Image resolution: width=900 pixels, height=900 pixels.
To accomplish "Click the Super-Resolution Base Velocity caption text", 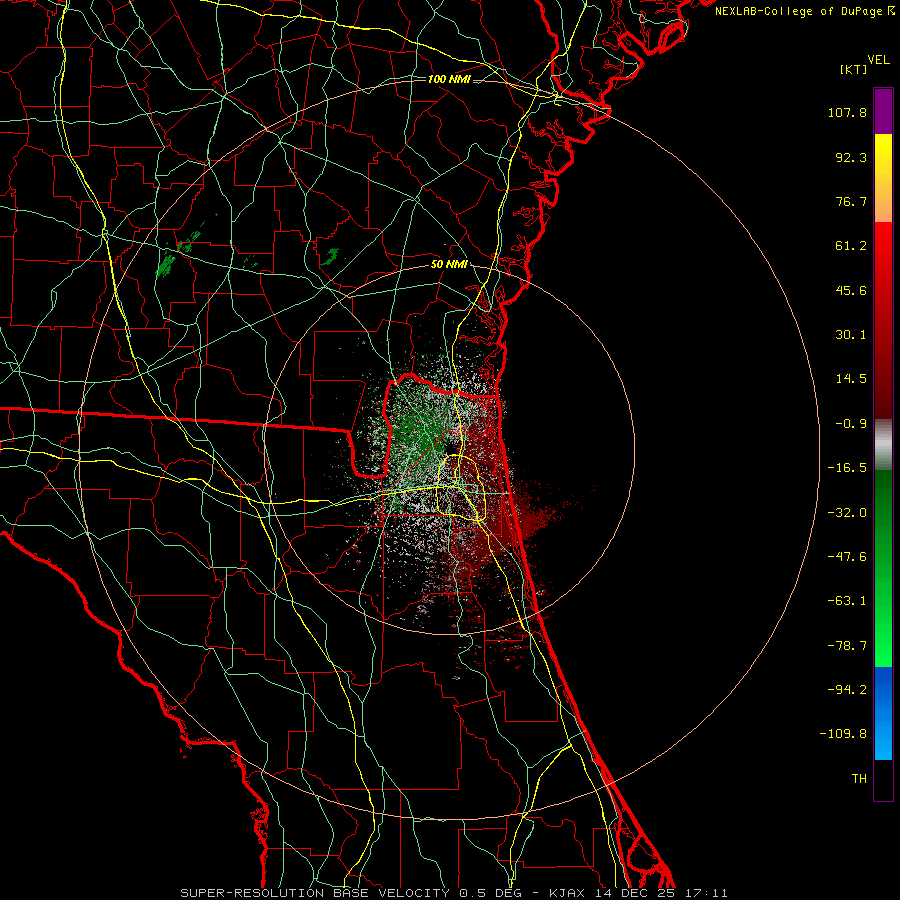I will tap(453, 893).
